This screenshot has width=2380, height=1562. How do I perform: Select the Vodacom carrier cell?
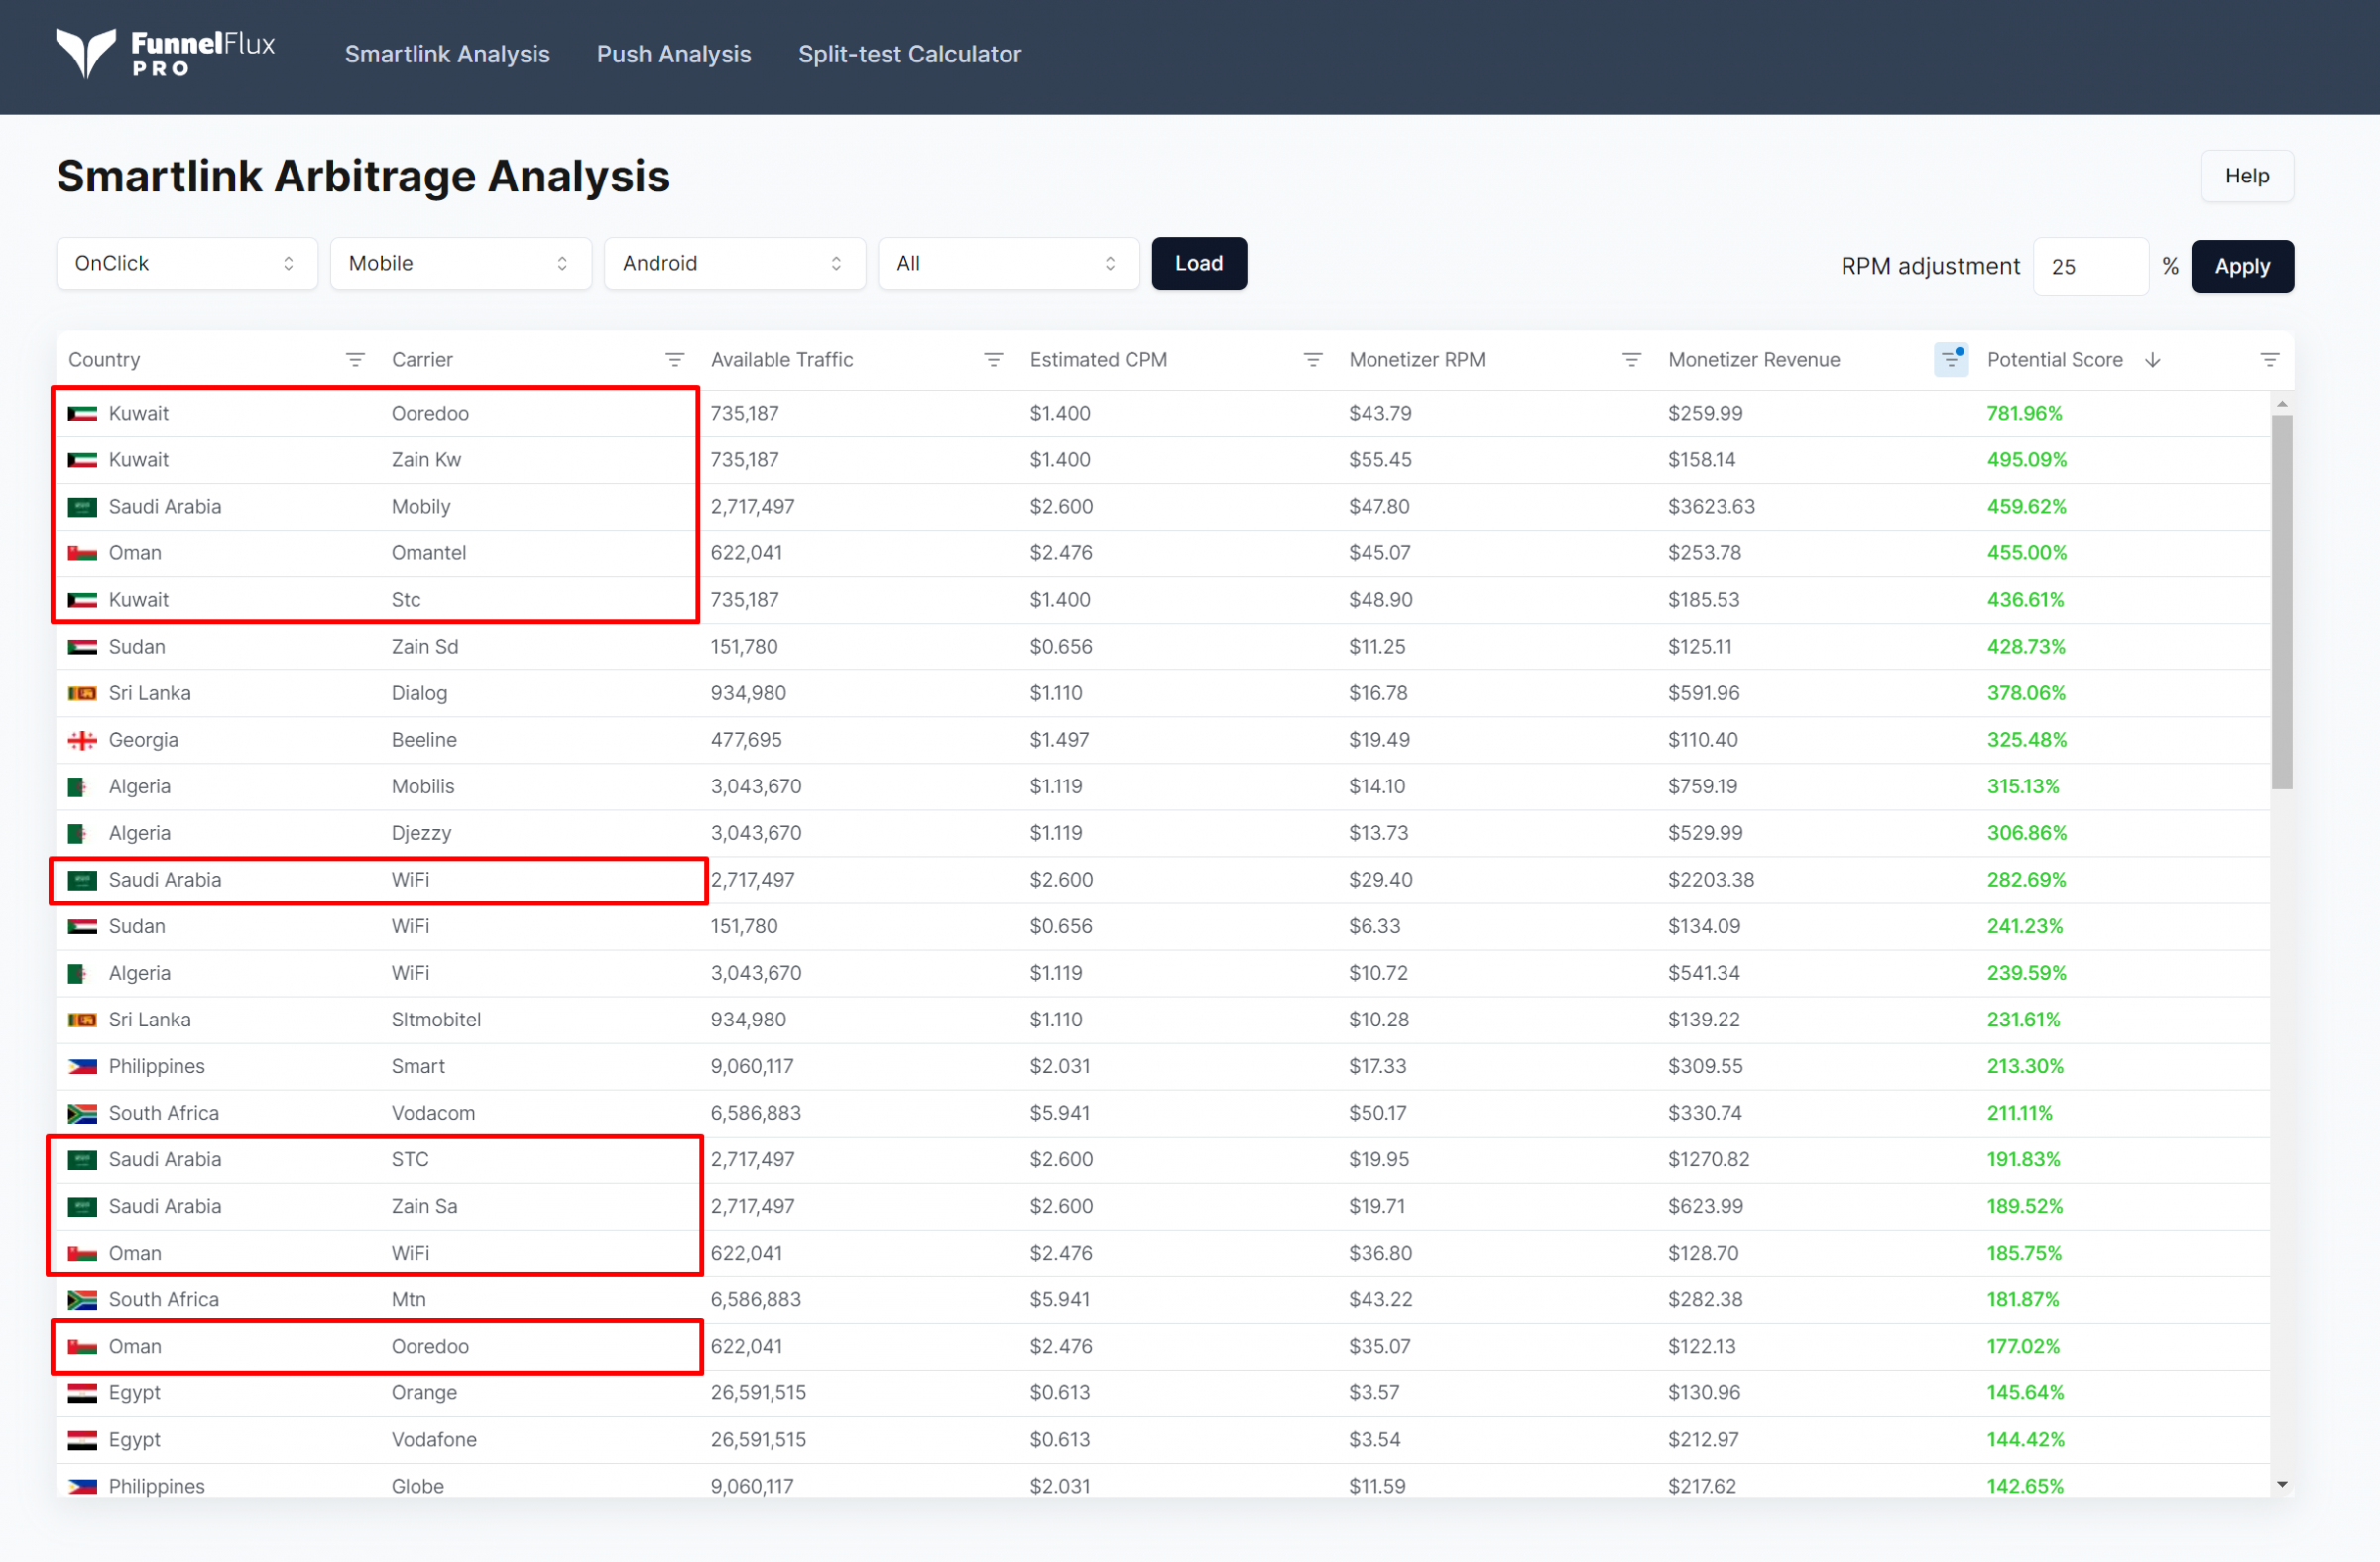coord(433,1113)
